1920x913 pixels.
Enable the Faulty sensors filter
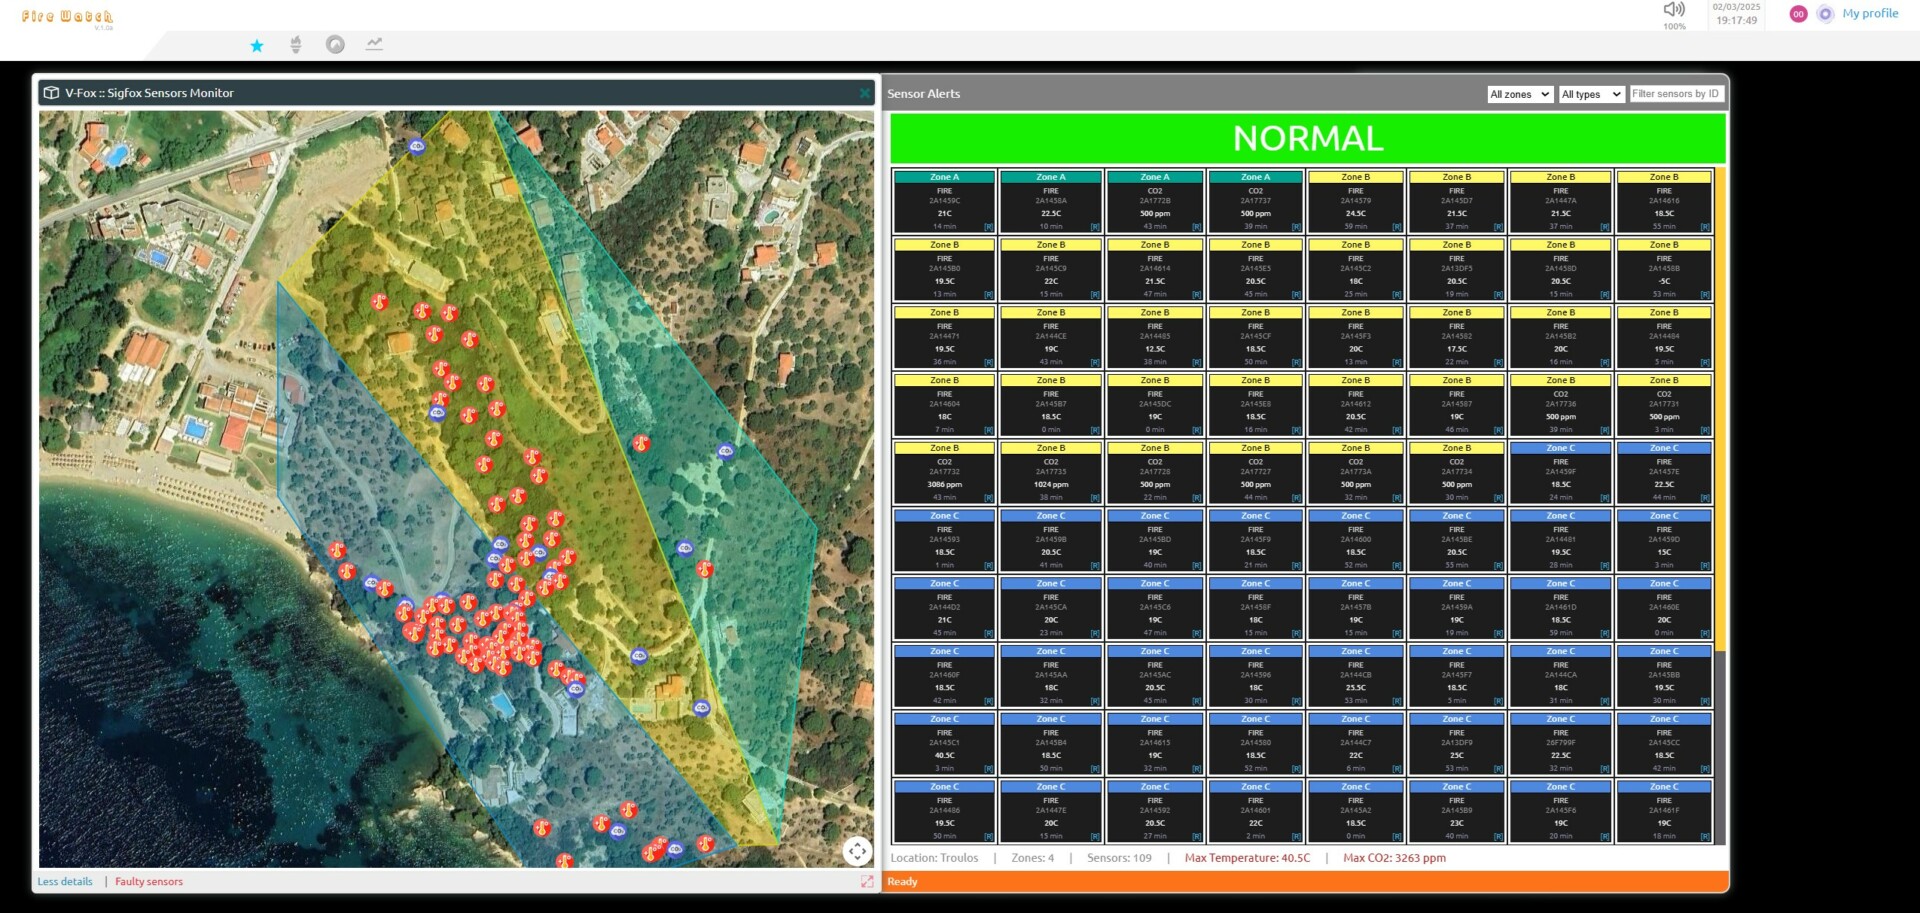click(148, 881)
